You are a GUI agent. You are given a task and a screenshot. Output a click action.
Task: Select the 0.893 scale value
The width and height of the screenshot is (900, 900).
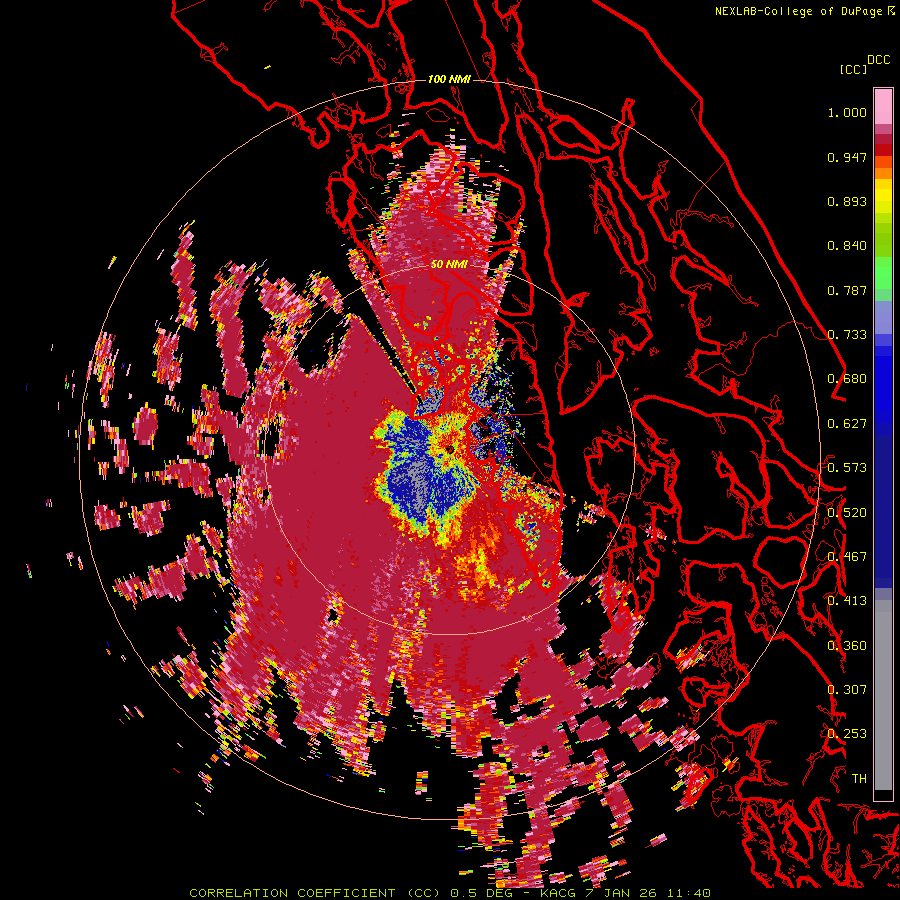[847, 201]
